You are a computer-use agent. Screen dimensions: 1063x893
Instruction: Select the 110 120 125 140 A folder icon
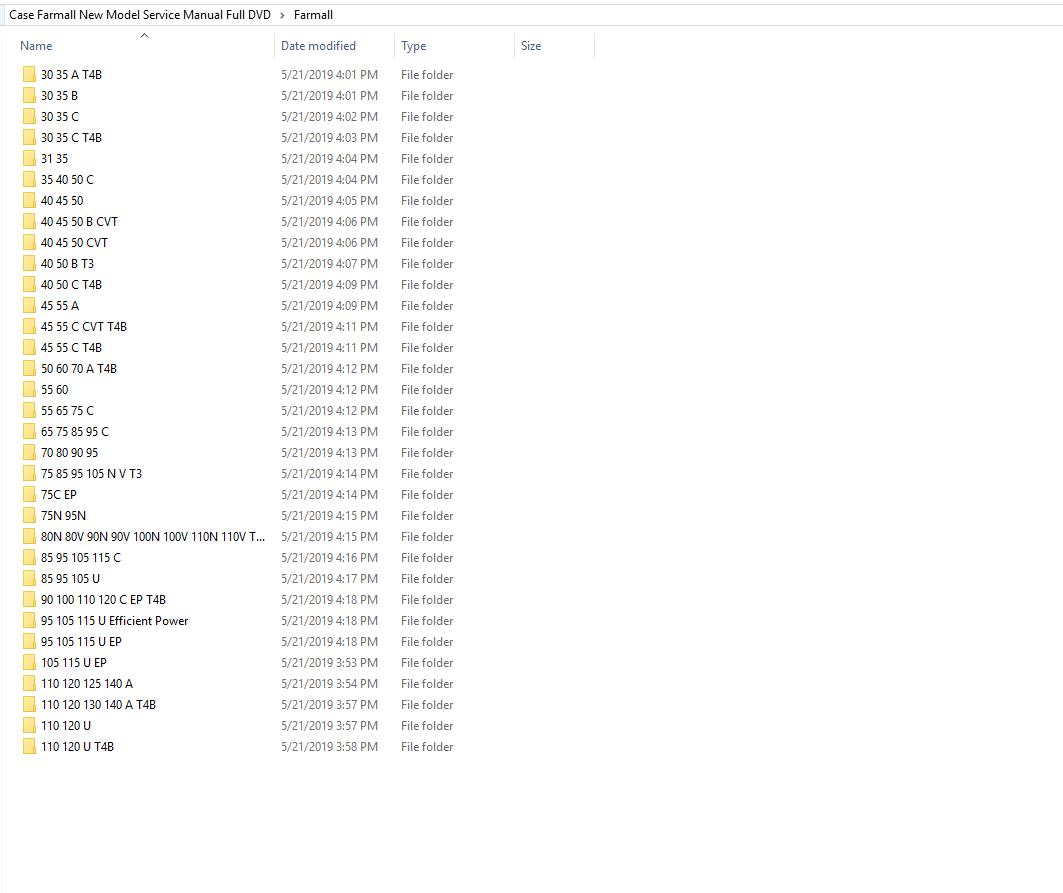pyautogui.click(x=28, y=684)
